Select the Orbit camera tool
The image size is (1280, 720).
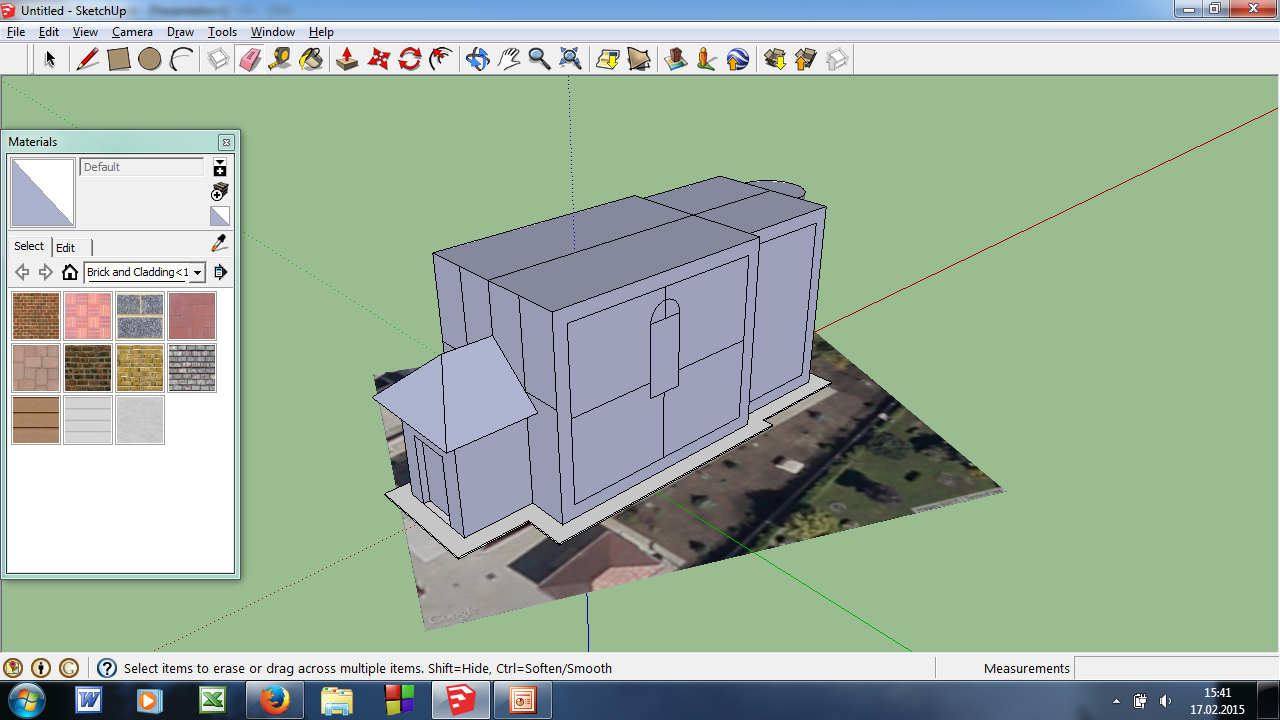tap(477, 60)
